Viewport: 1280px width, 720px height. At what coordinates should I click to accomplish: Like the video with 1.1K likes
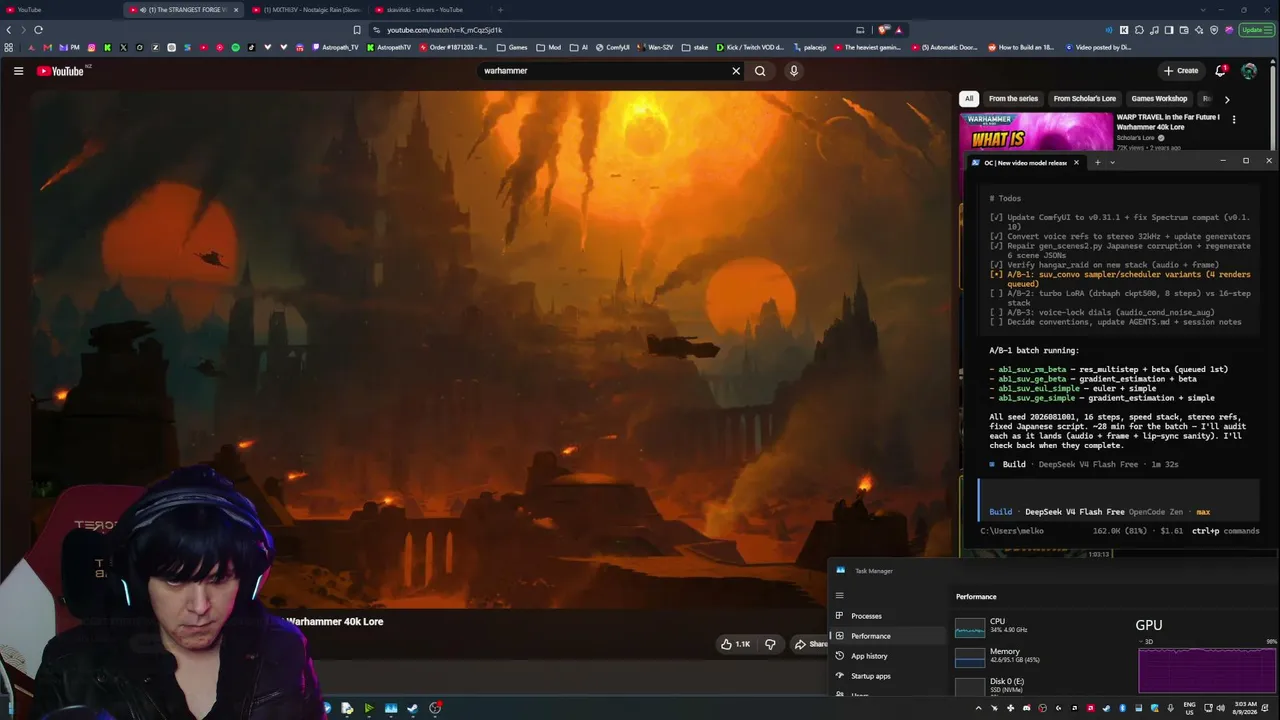(x=735, y=644)
